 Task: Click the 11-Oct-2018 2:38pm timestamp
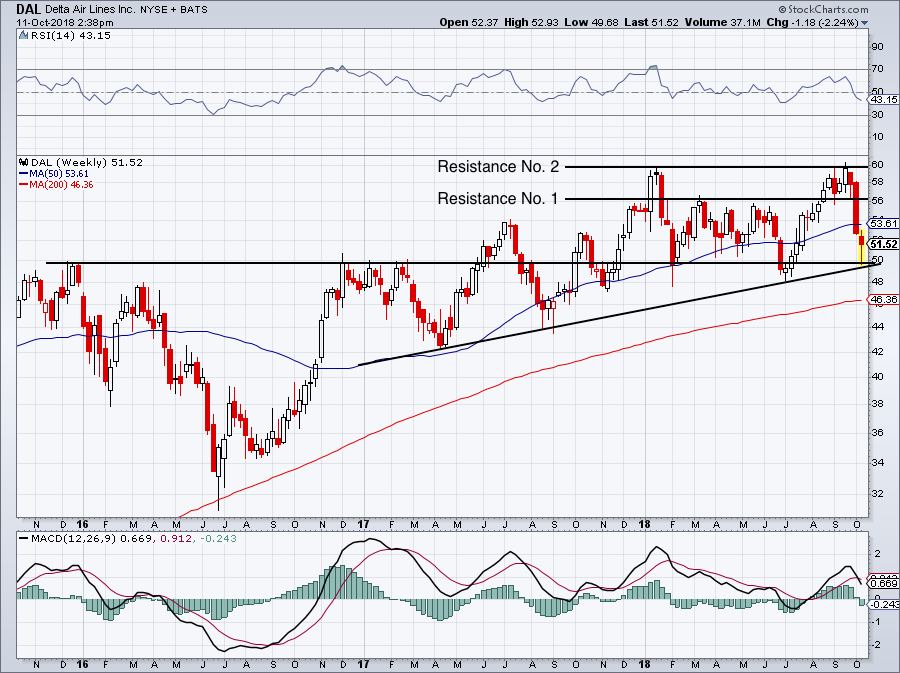click(65, 23)
